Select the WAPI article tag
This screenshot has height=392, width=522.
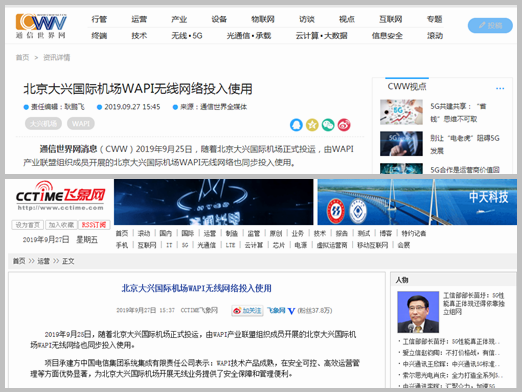coord(81,124)
